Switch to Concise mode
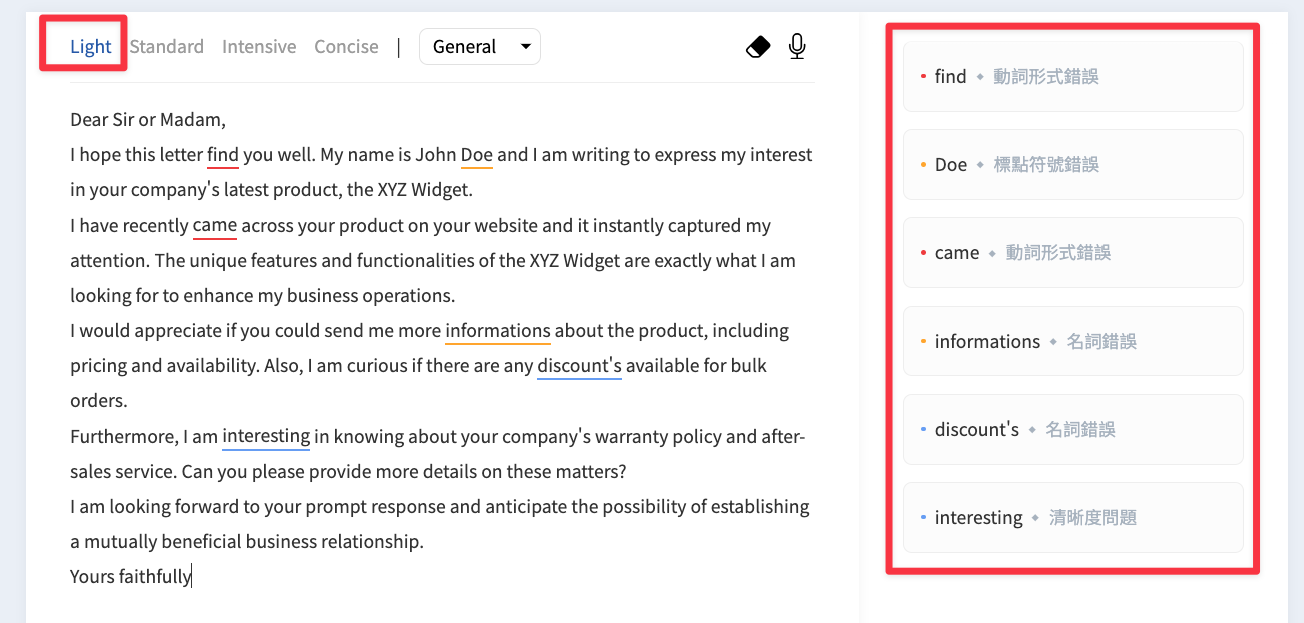The height and width of the screenshot is (623, 1304). point(346,46)
